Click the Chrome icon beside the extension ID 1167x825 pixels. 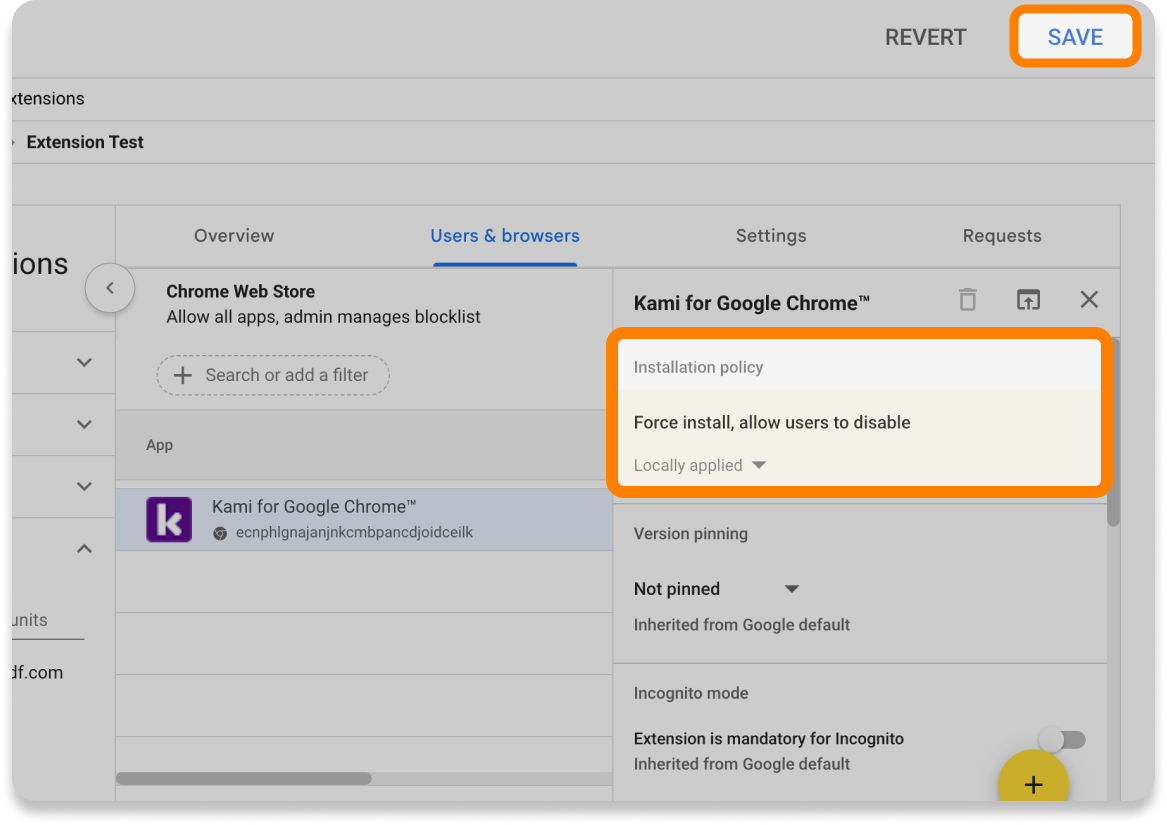point(220,533)
